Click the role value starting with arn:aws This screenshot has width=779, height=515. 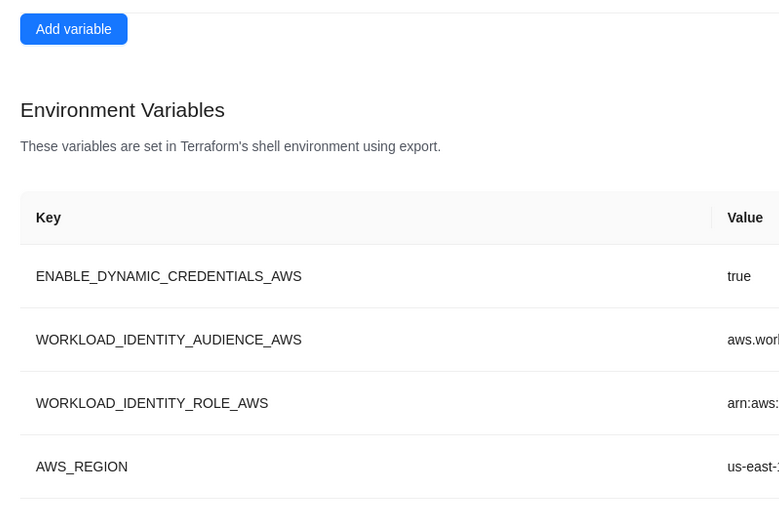pyautogui.click(x=752, y=403)
